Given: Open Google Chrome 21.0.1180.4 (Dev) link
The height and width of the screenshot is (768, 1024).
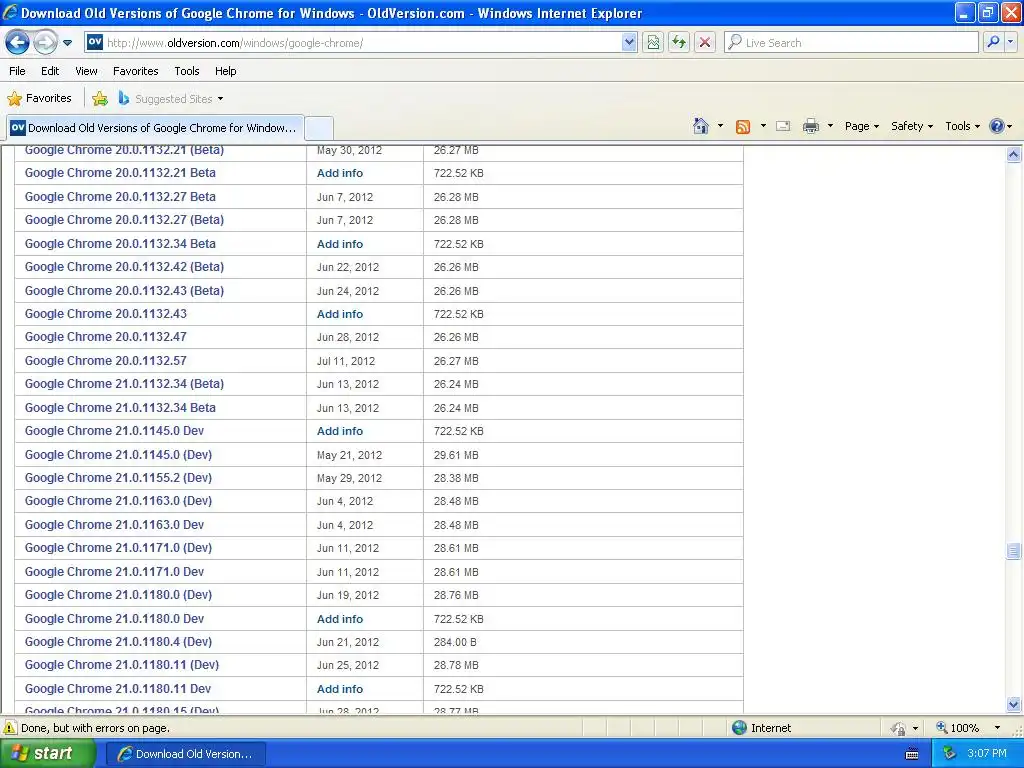Looking at the screenshot, I should click(x=118, y=642).
